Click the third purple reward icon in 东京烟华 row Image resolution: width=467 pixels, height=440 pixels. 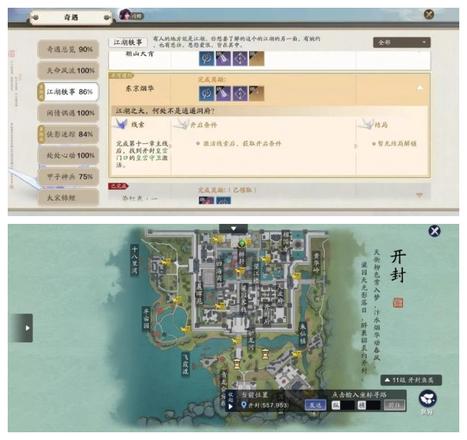pos(240,94)
